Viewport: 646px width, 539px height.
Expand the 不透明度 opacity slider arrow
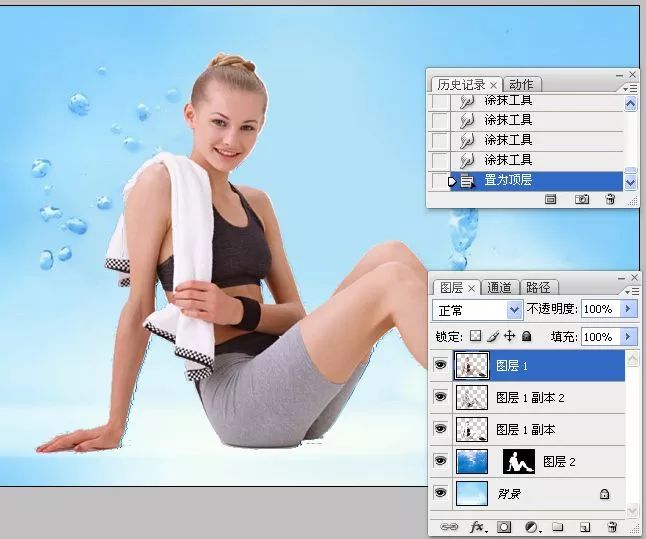pyautogui.click(x=628, y=309)
